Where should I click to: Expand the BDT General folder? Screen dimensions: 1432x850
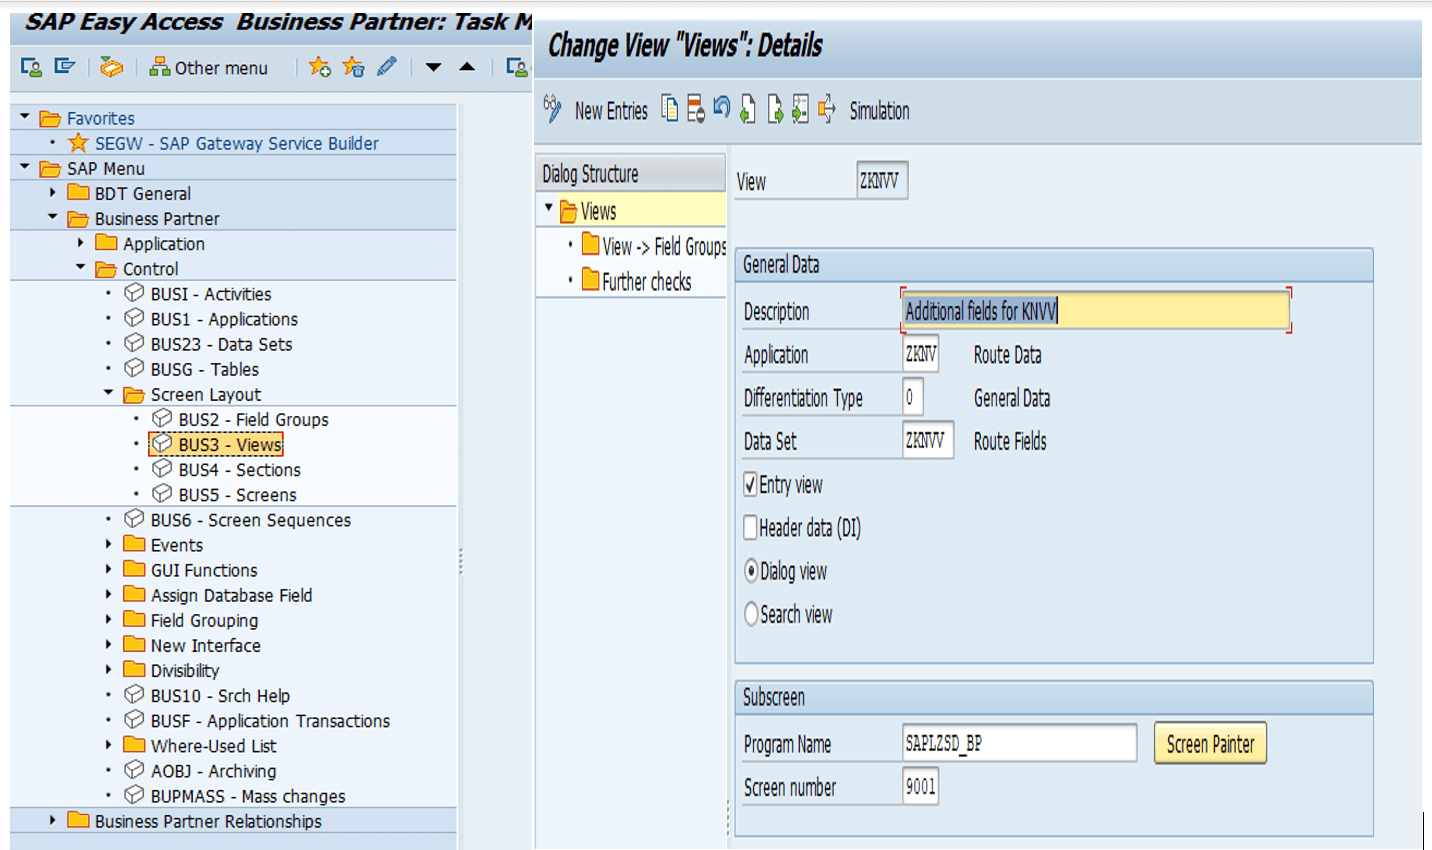(53, 192)
